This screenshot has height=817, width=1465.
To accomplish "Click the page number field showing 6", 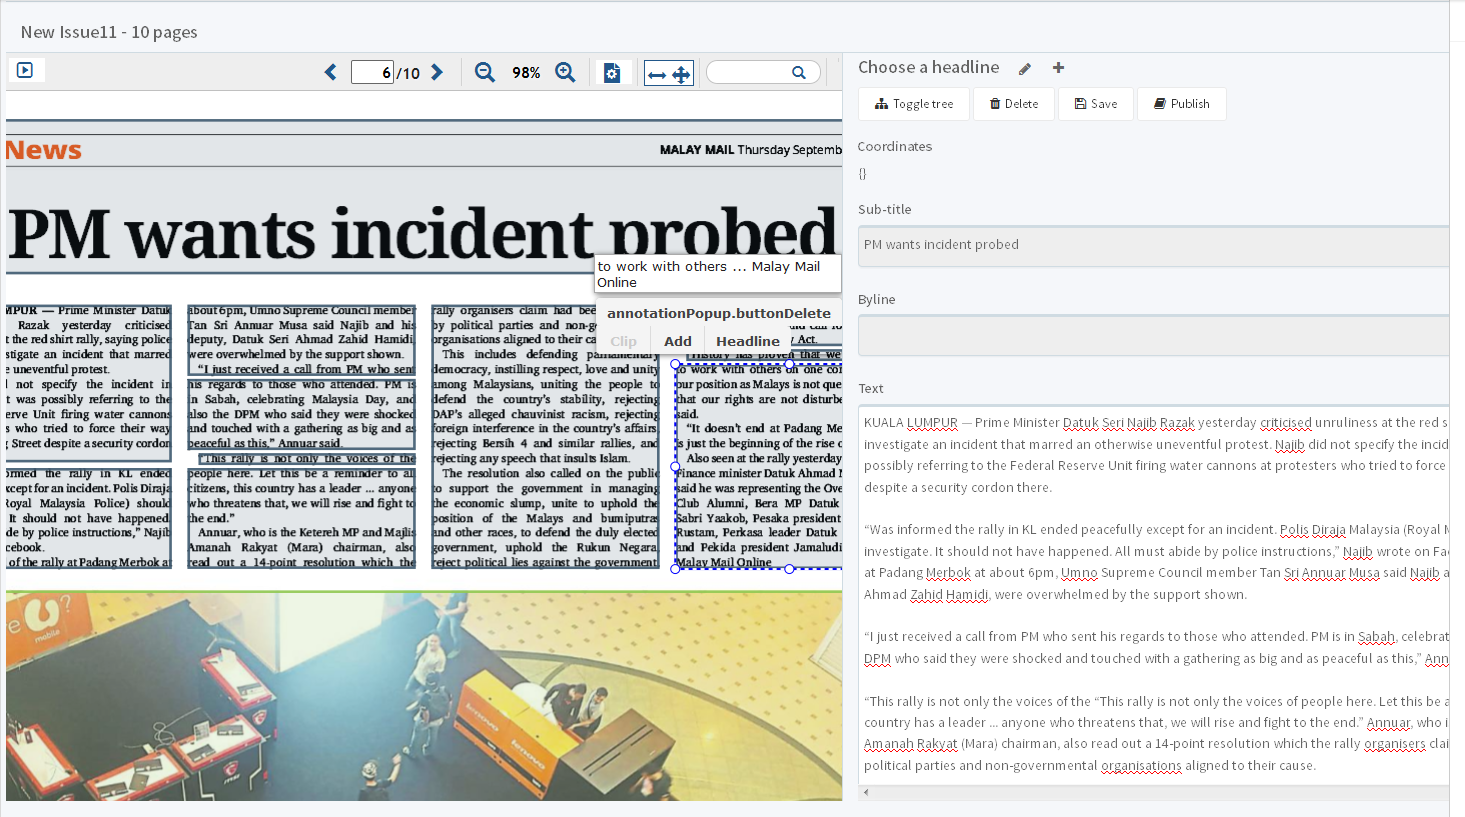I will [x=372, y=72].
